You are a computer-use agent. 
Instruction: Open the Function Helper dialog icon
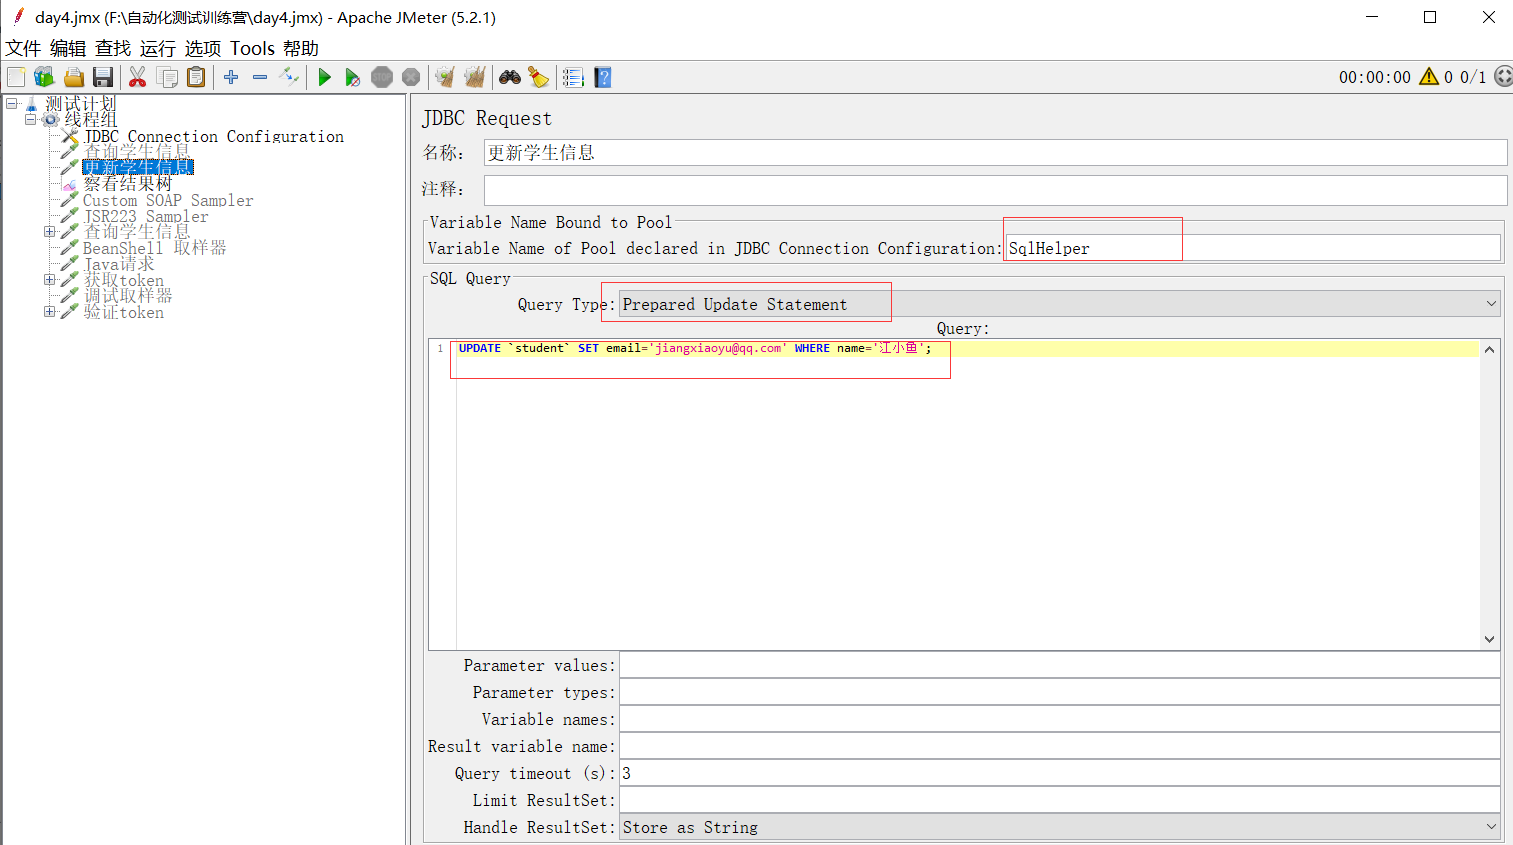tap(573, 77)
